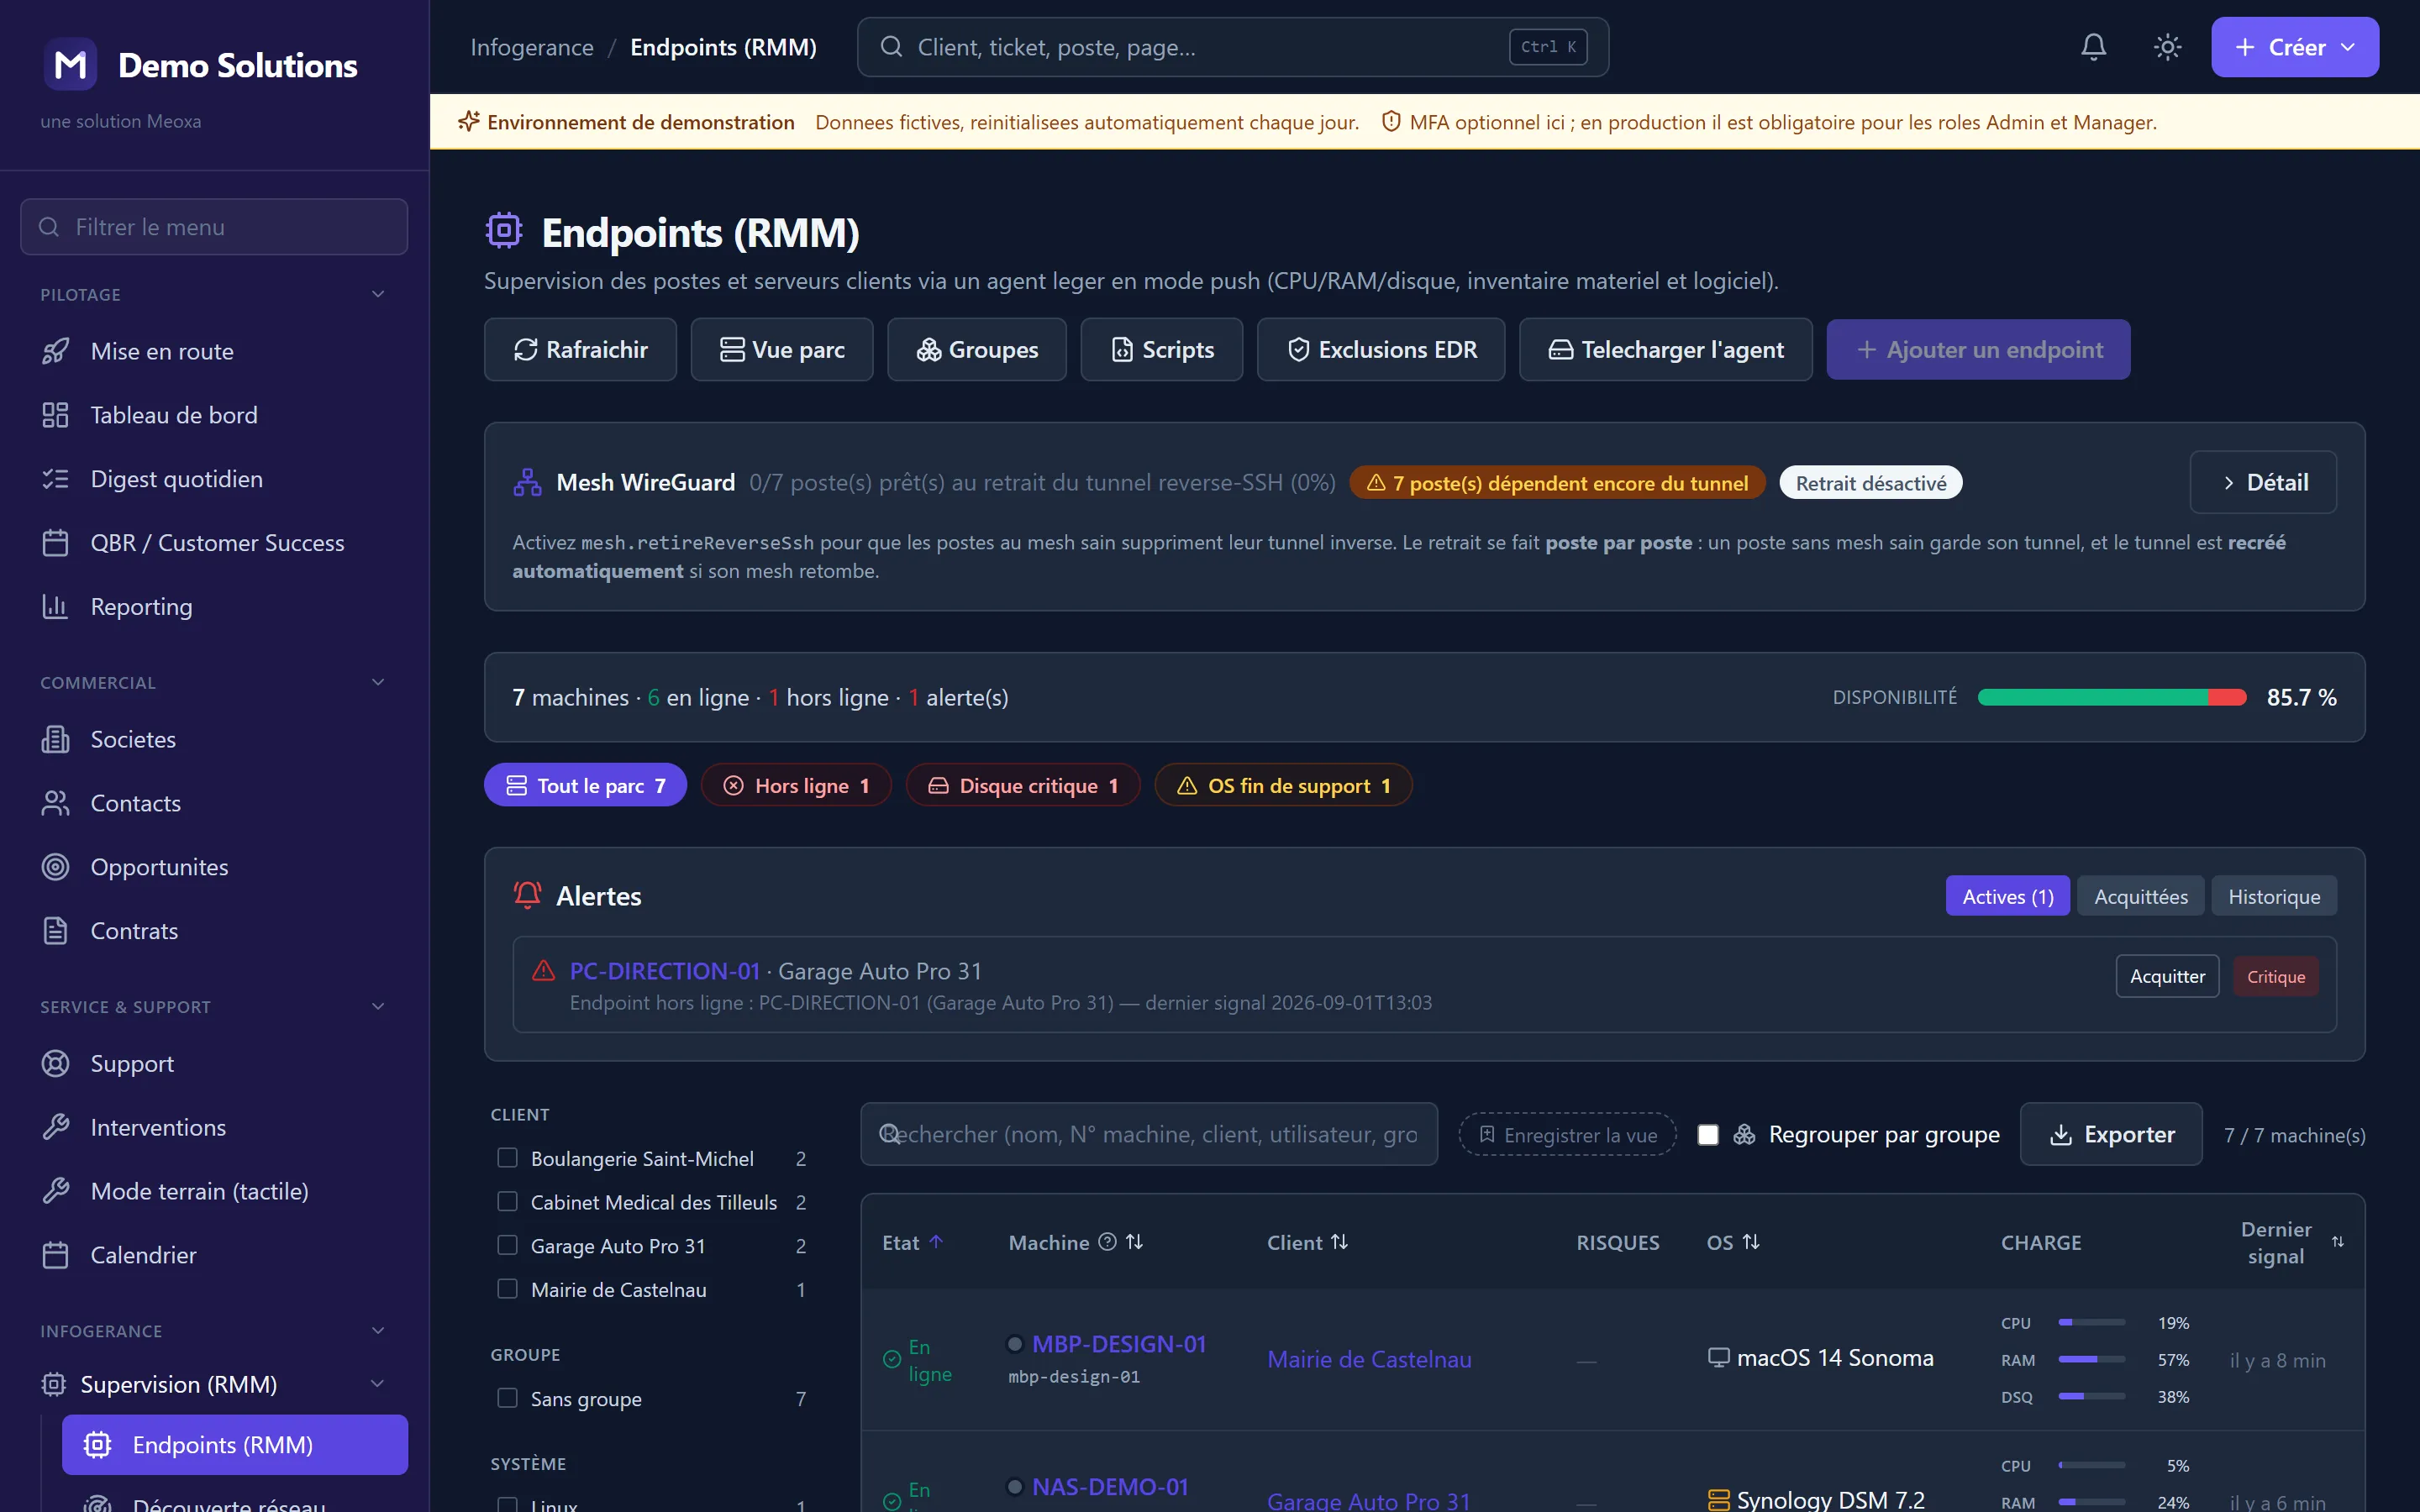The height and width of the screenshot is (1512, 2420).
Task: Collapse the PILOTAGE menu section
Action: coord(378,294)
